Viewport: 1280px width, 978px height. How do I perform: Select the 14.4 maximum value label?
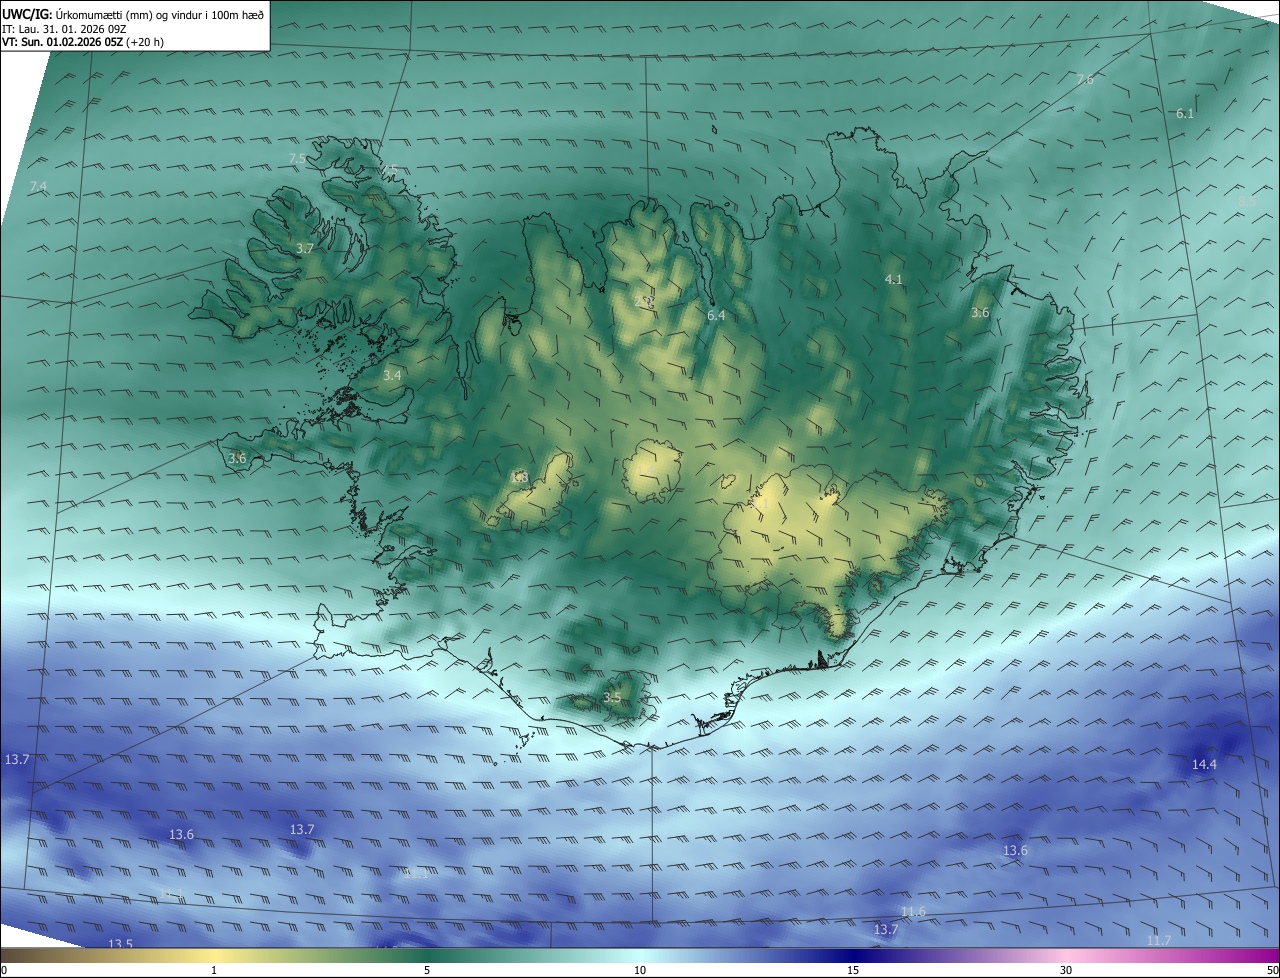click(1204, 765)
